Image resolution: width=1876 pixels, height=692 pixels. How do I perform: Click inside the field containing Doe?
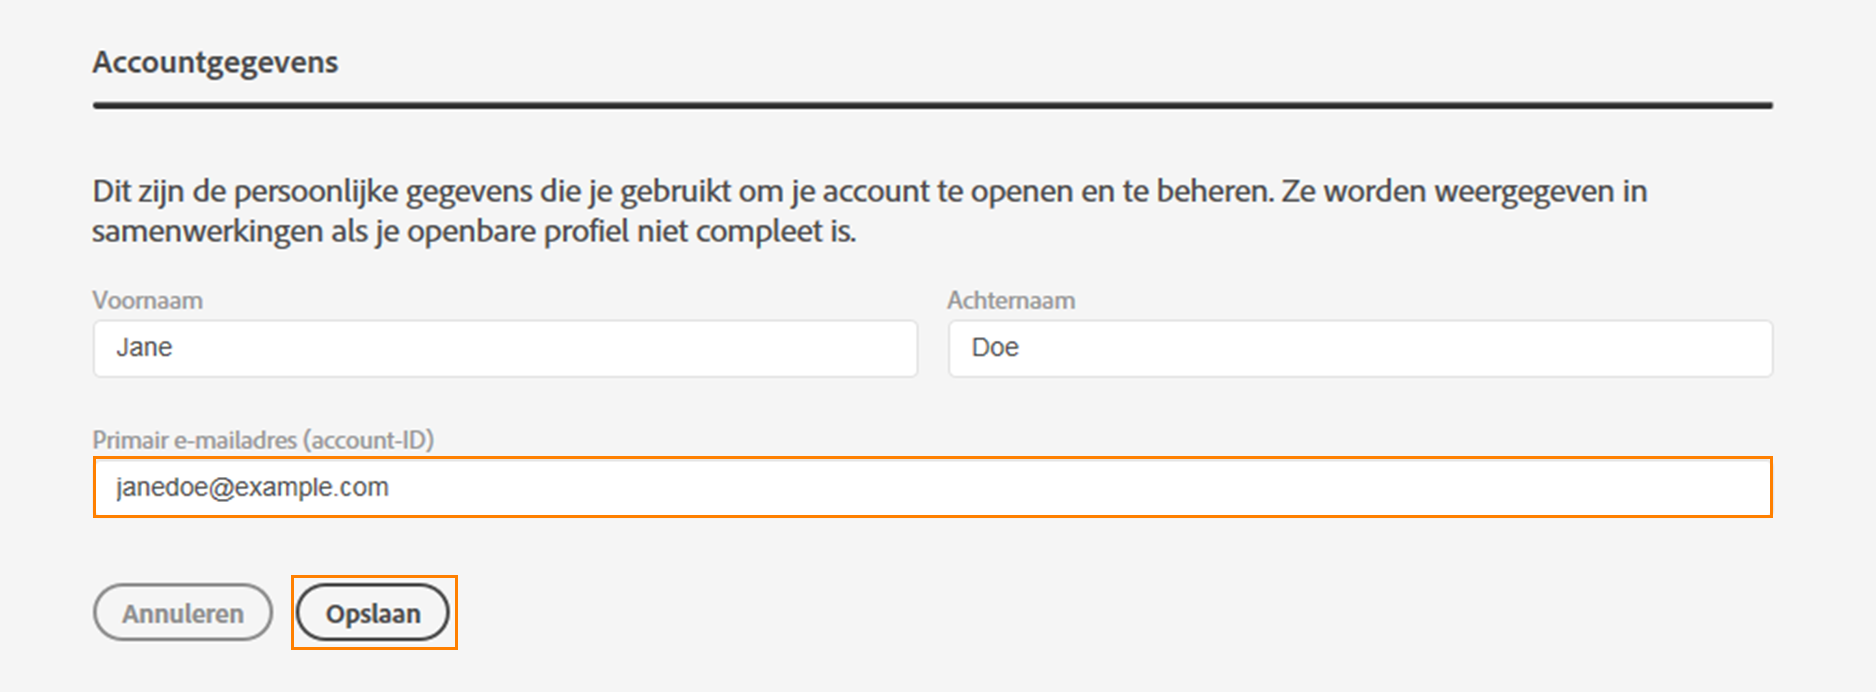coord(1360,348)
